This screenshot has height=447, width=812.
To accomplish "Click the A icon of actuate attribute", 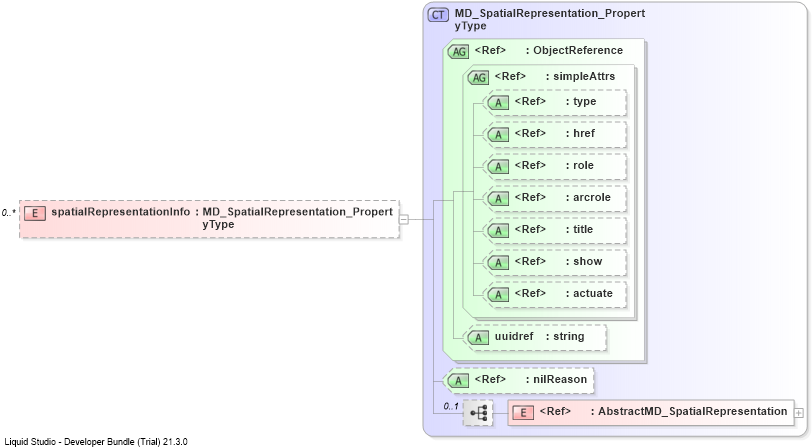I will 498,295.
